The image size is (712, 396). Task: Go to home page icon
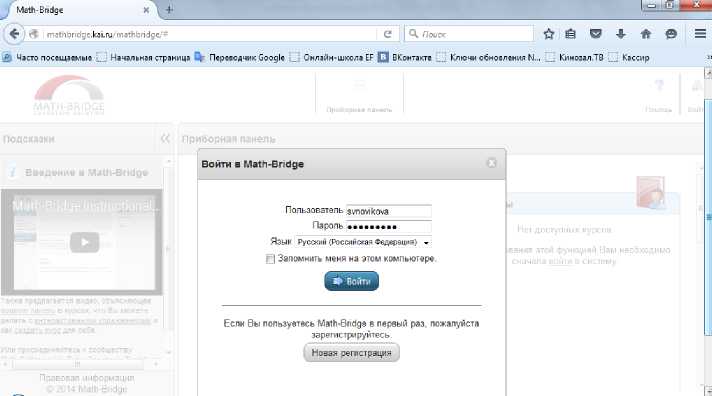(646, 34)
